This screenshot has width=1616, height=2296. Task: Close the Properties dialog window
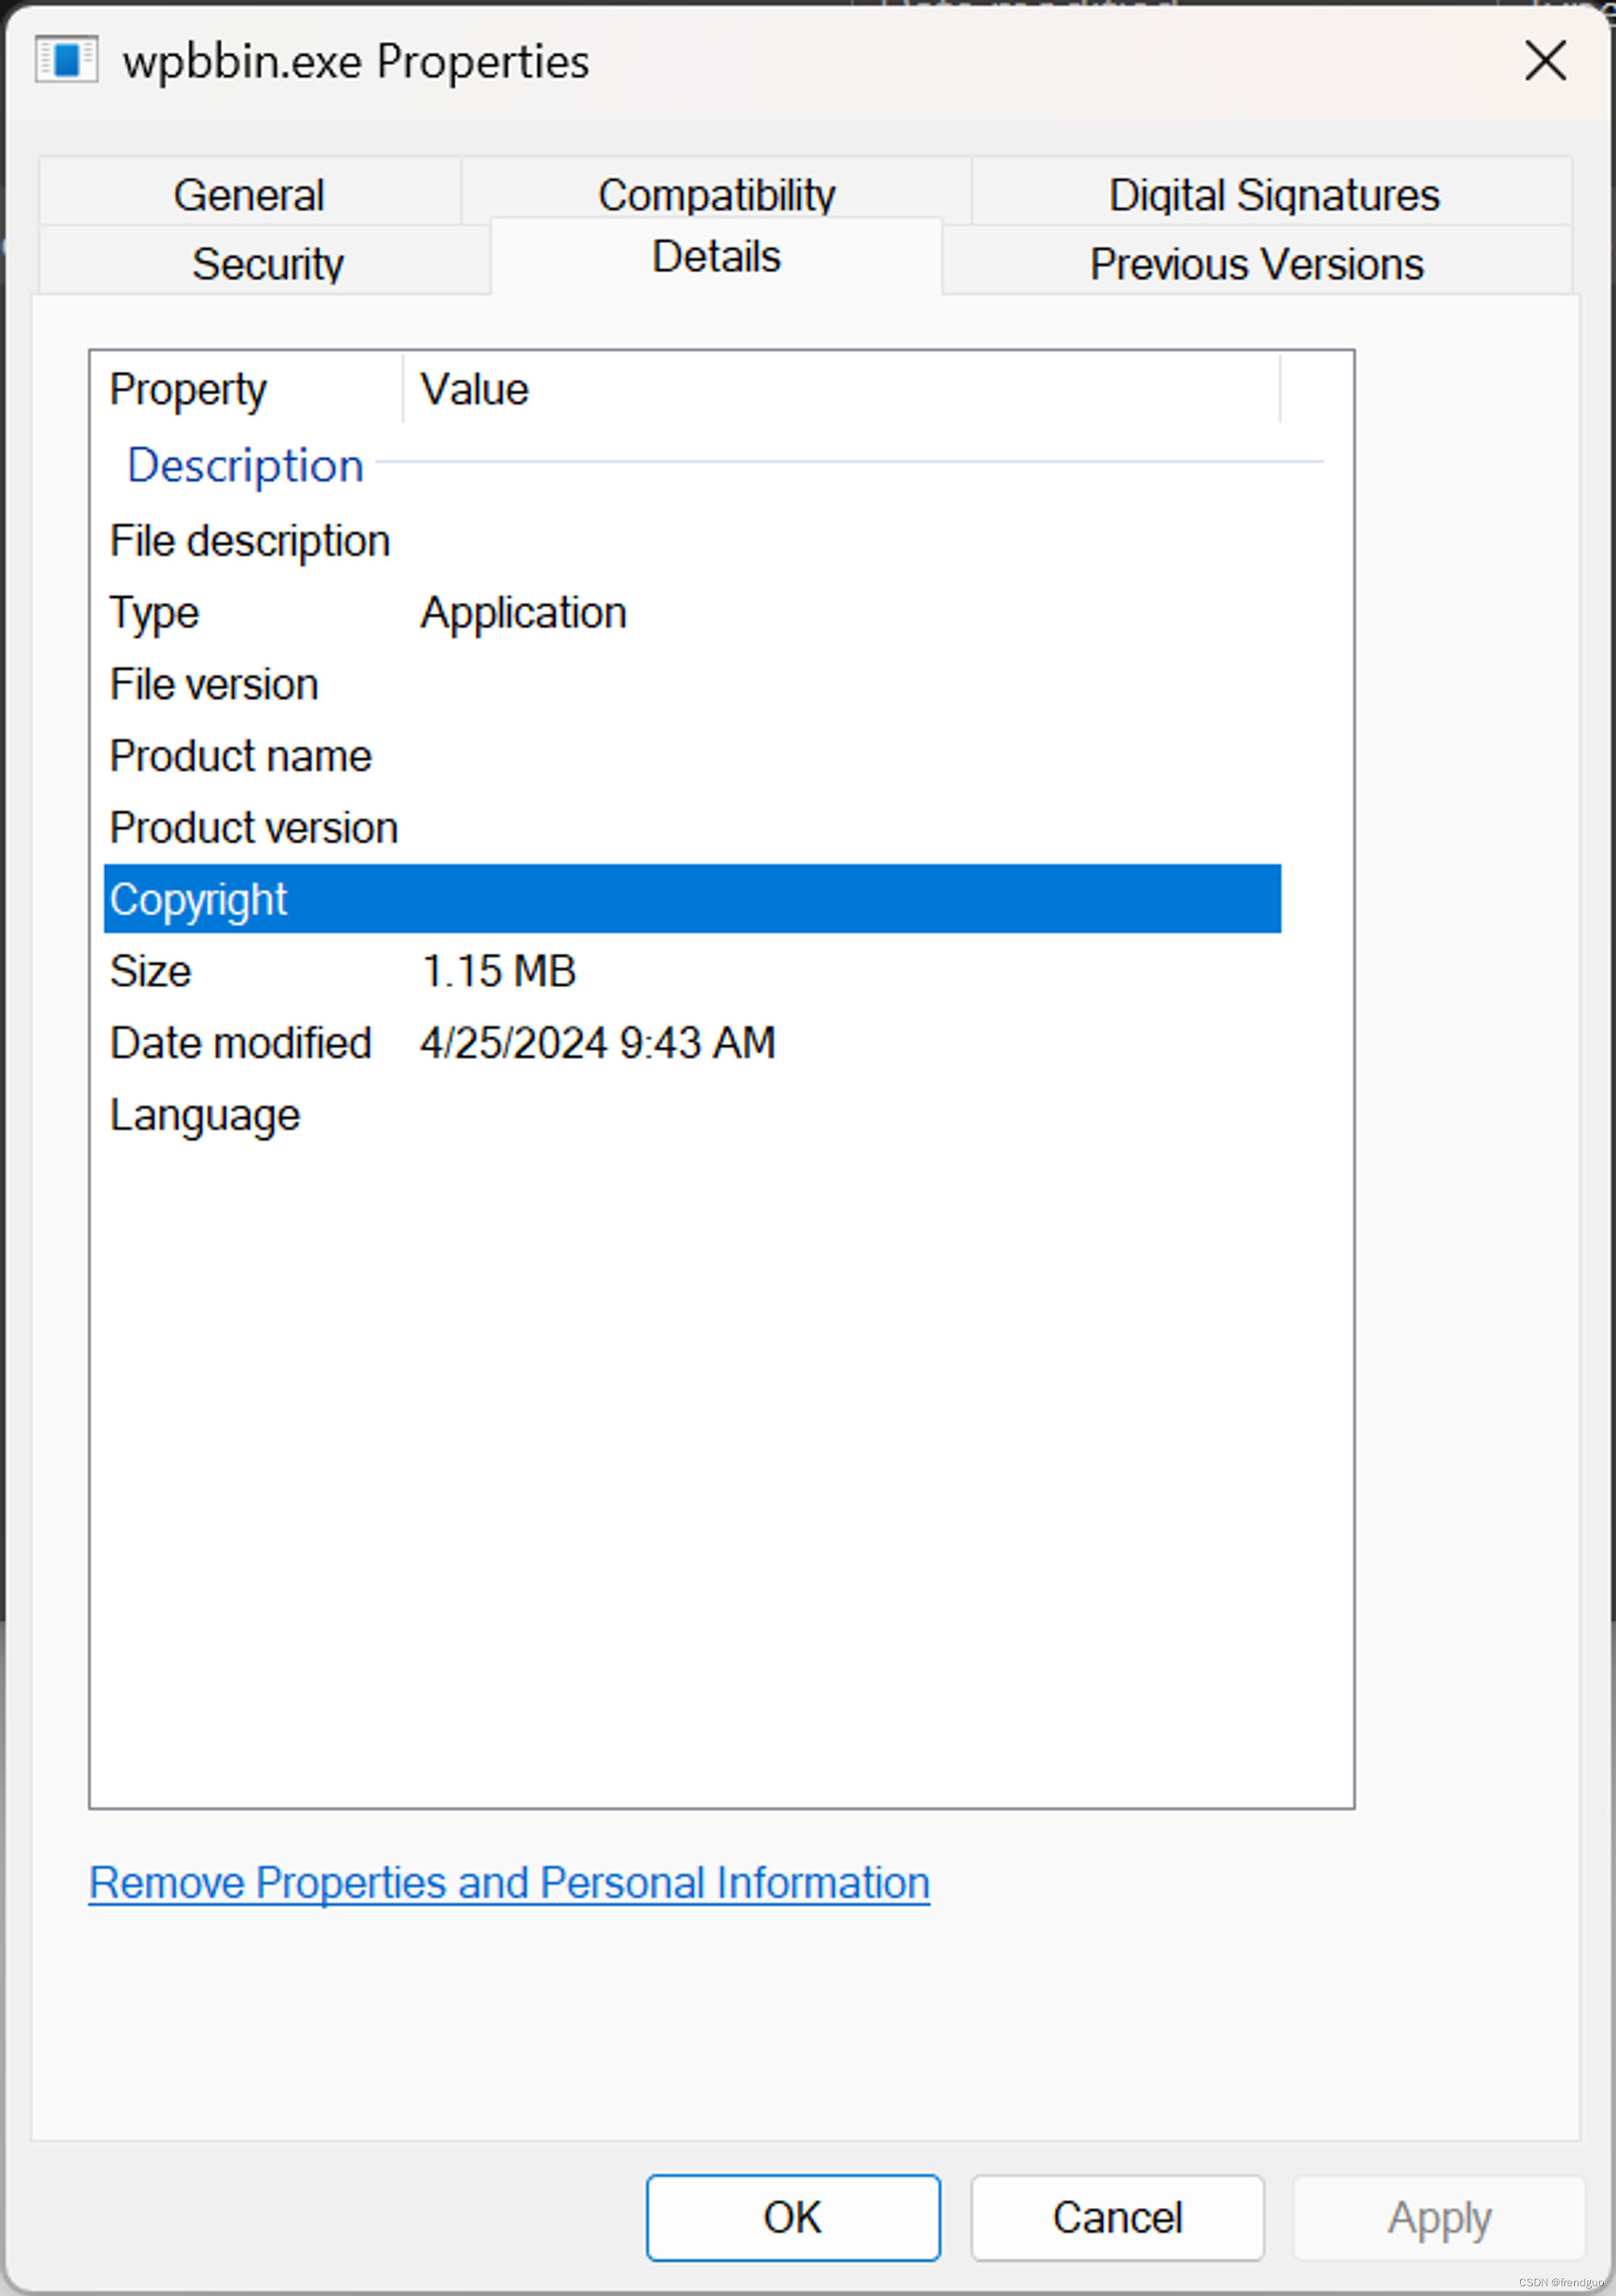click(x=1545, y=61)
